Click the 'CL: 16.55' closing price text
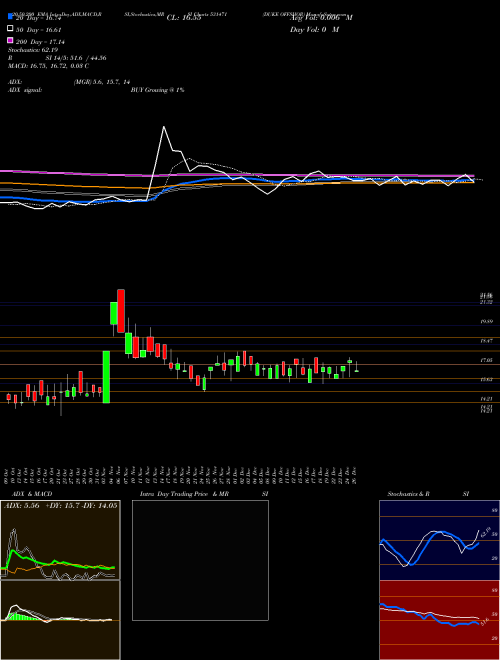Viewport: 500px width, 660px height. [x=184, y=18]
